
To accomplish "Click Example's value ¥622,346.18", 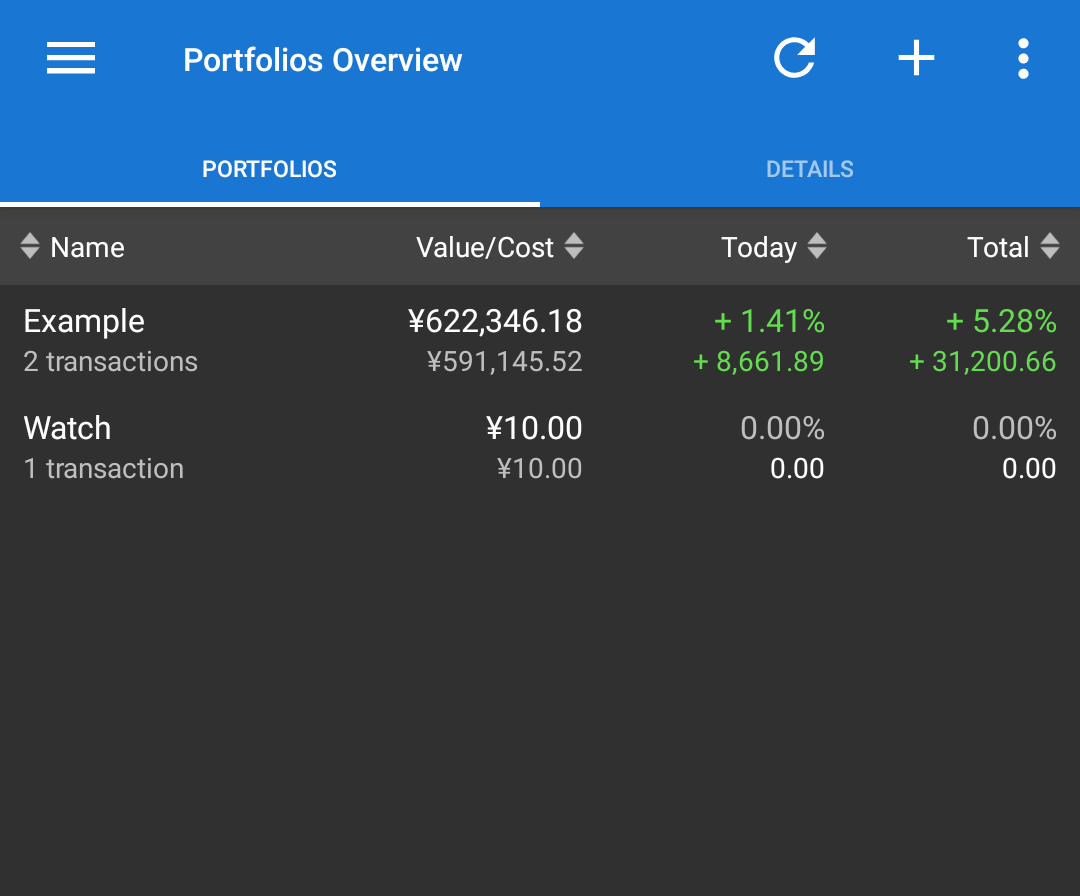I will [x=495, y=322].
